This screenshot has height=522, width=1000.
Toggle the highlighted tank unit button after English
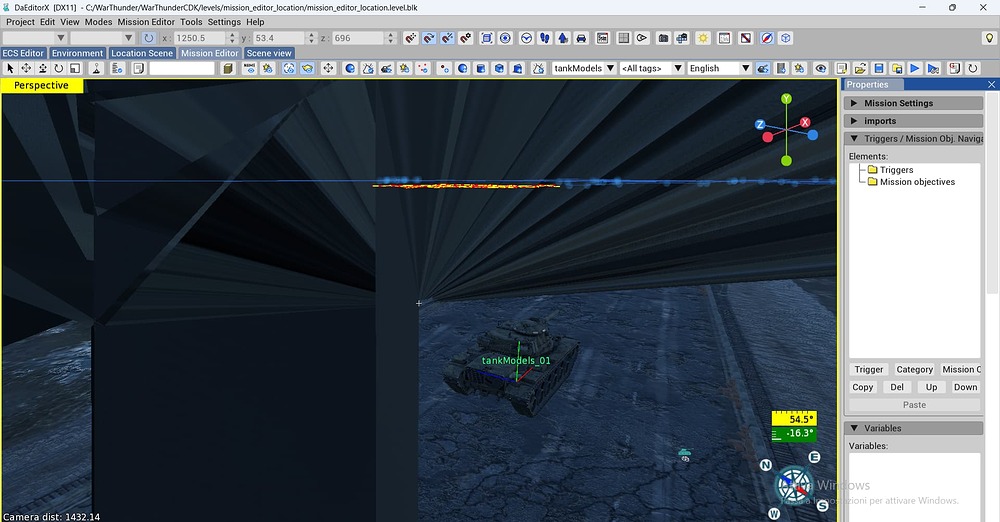click(763, 68)
